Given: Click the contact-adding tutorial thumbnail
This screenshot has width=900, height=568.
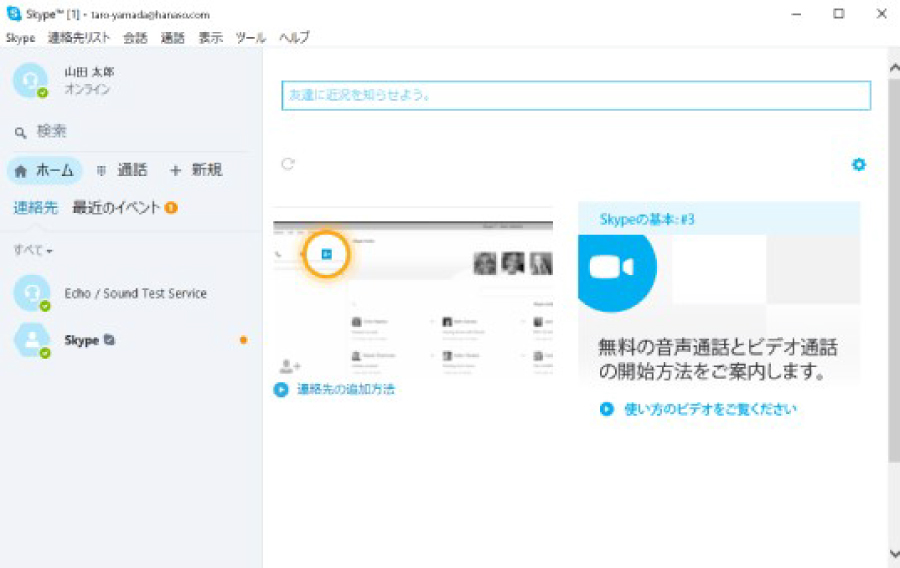Looking at the screenshot, I should (413, 298).
